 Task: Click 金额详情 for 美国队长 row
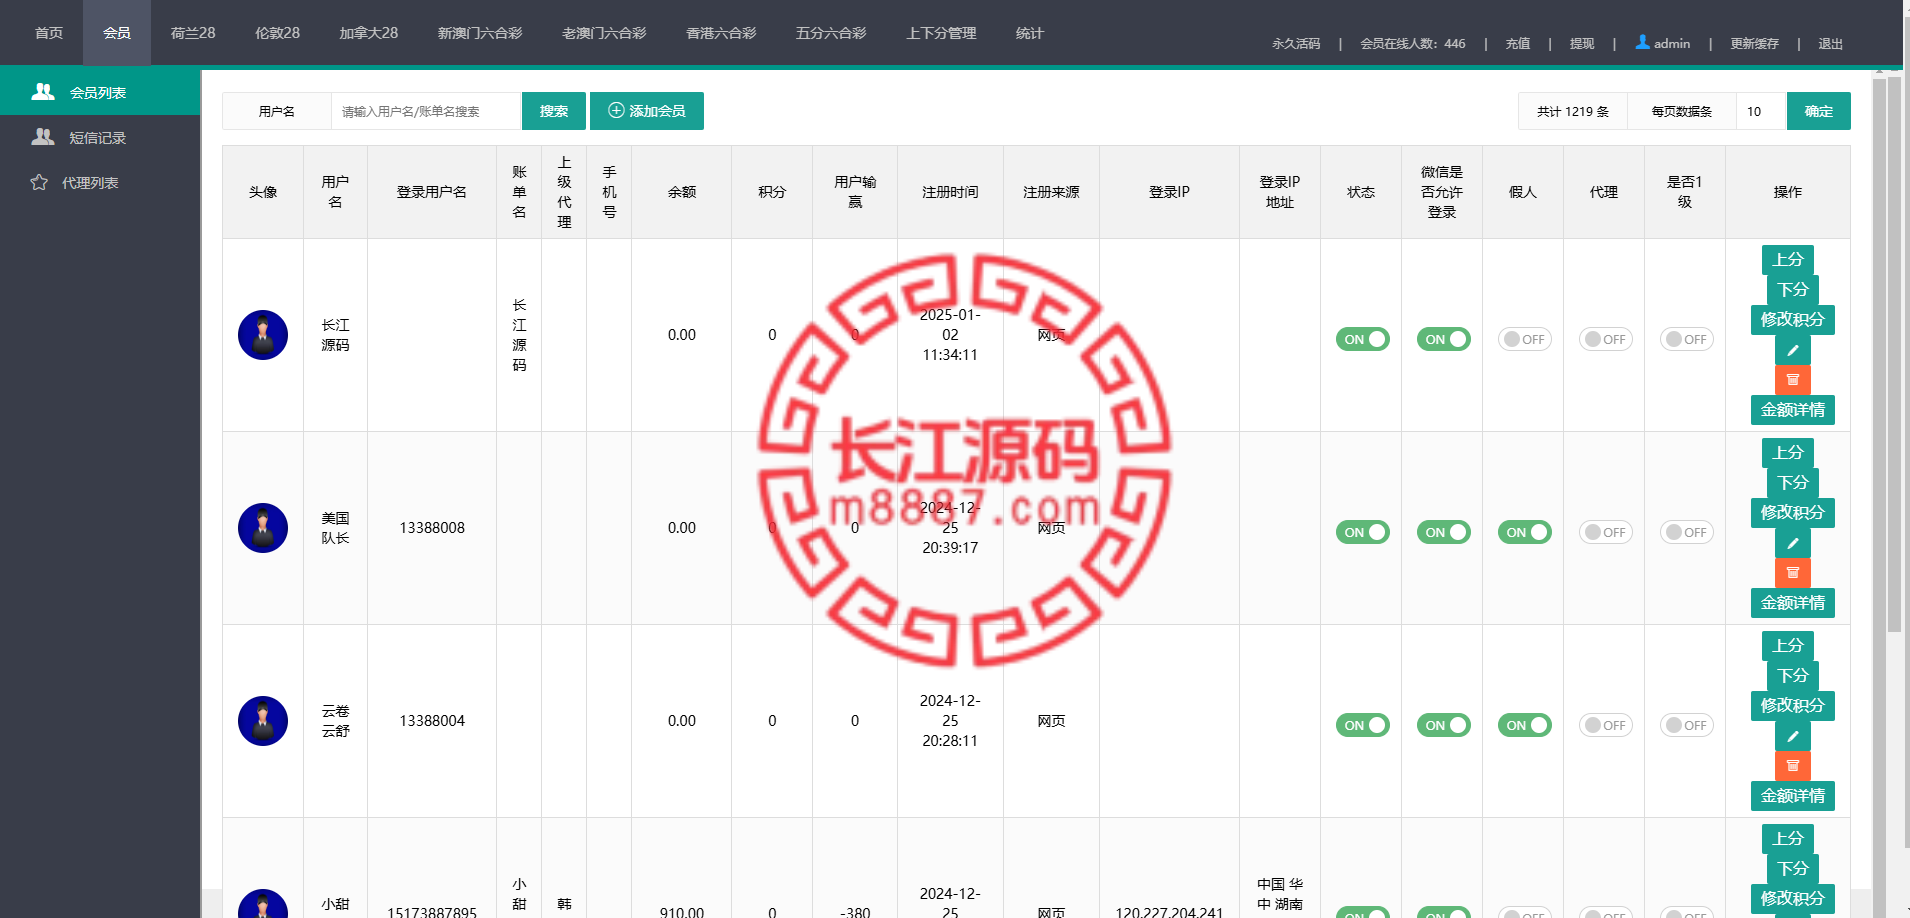[1793, 603]
